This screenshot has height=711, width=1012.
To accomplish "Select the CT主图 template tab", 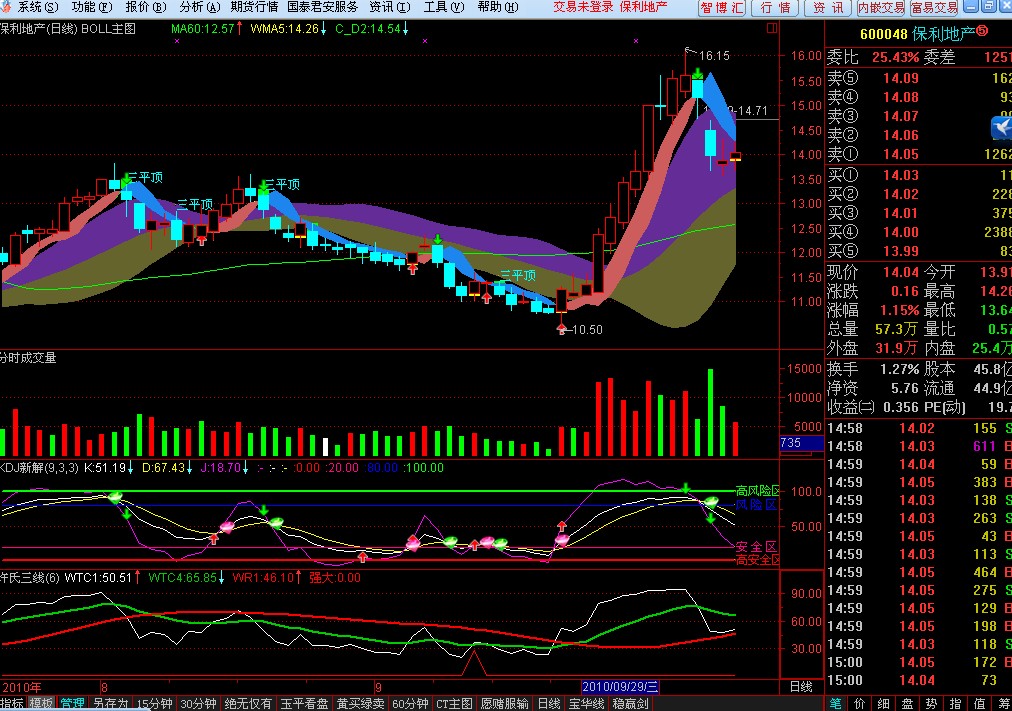I will pos(454,704).
